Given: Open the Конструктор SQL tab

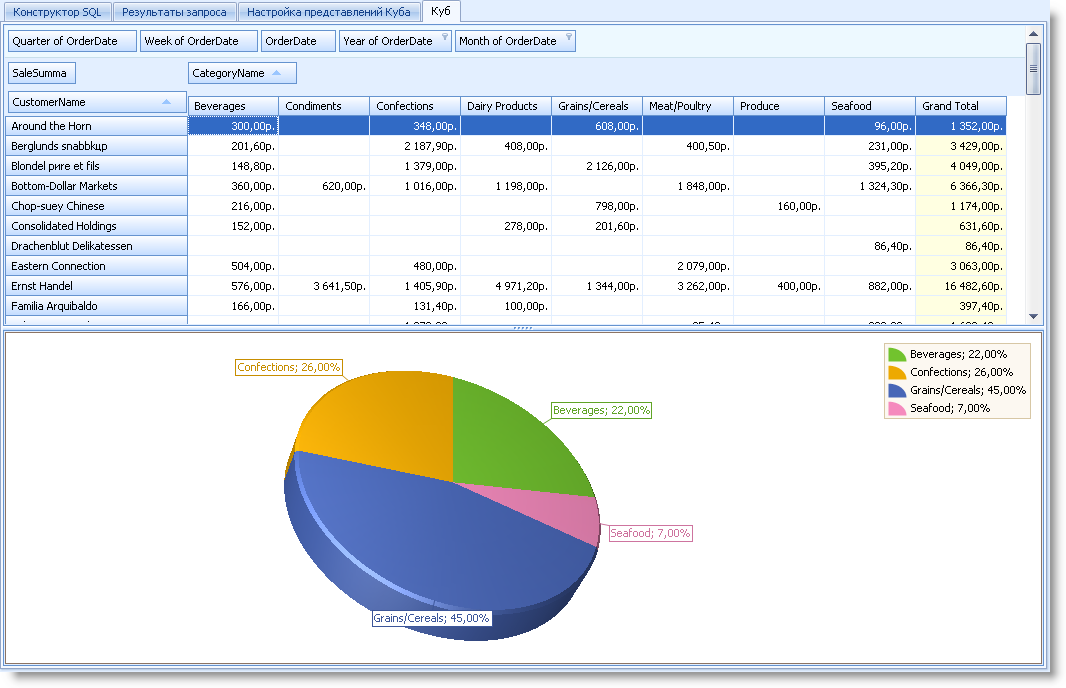Looking at the screenshot, I should [x=57, y=13].
